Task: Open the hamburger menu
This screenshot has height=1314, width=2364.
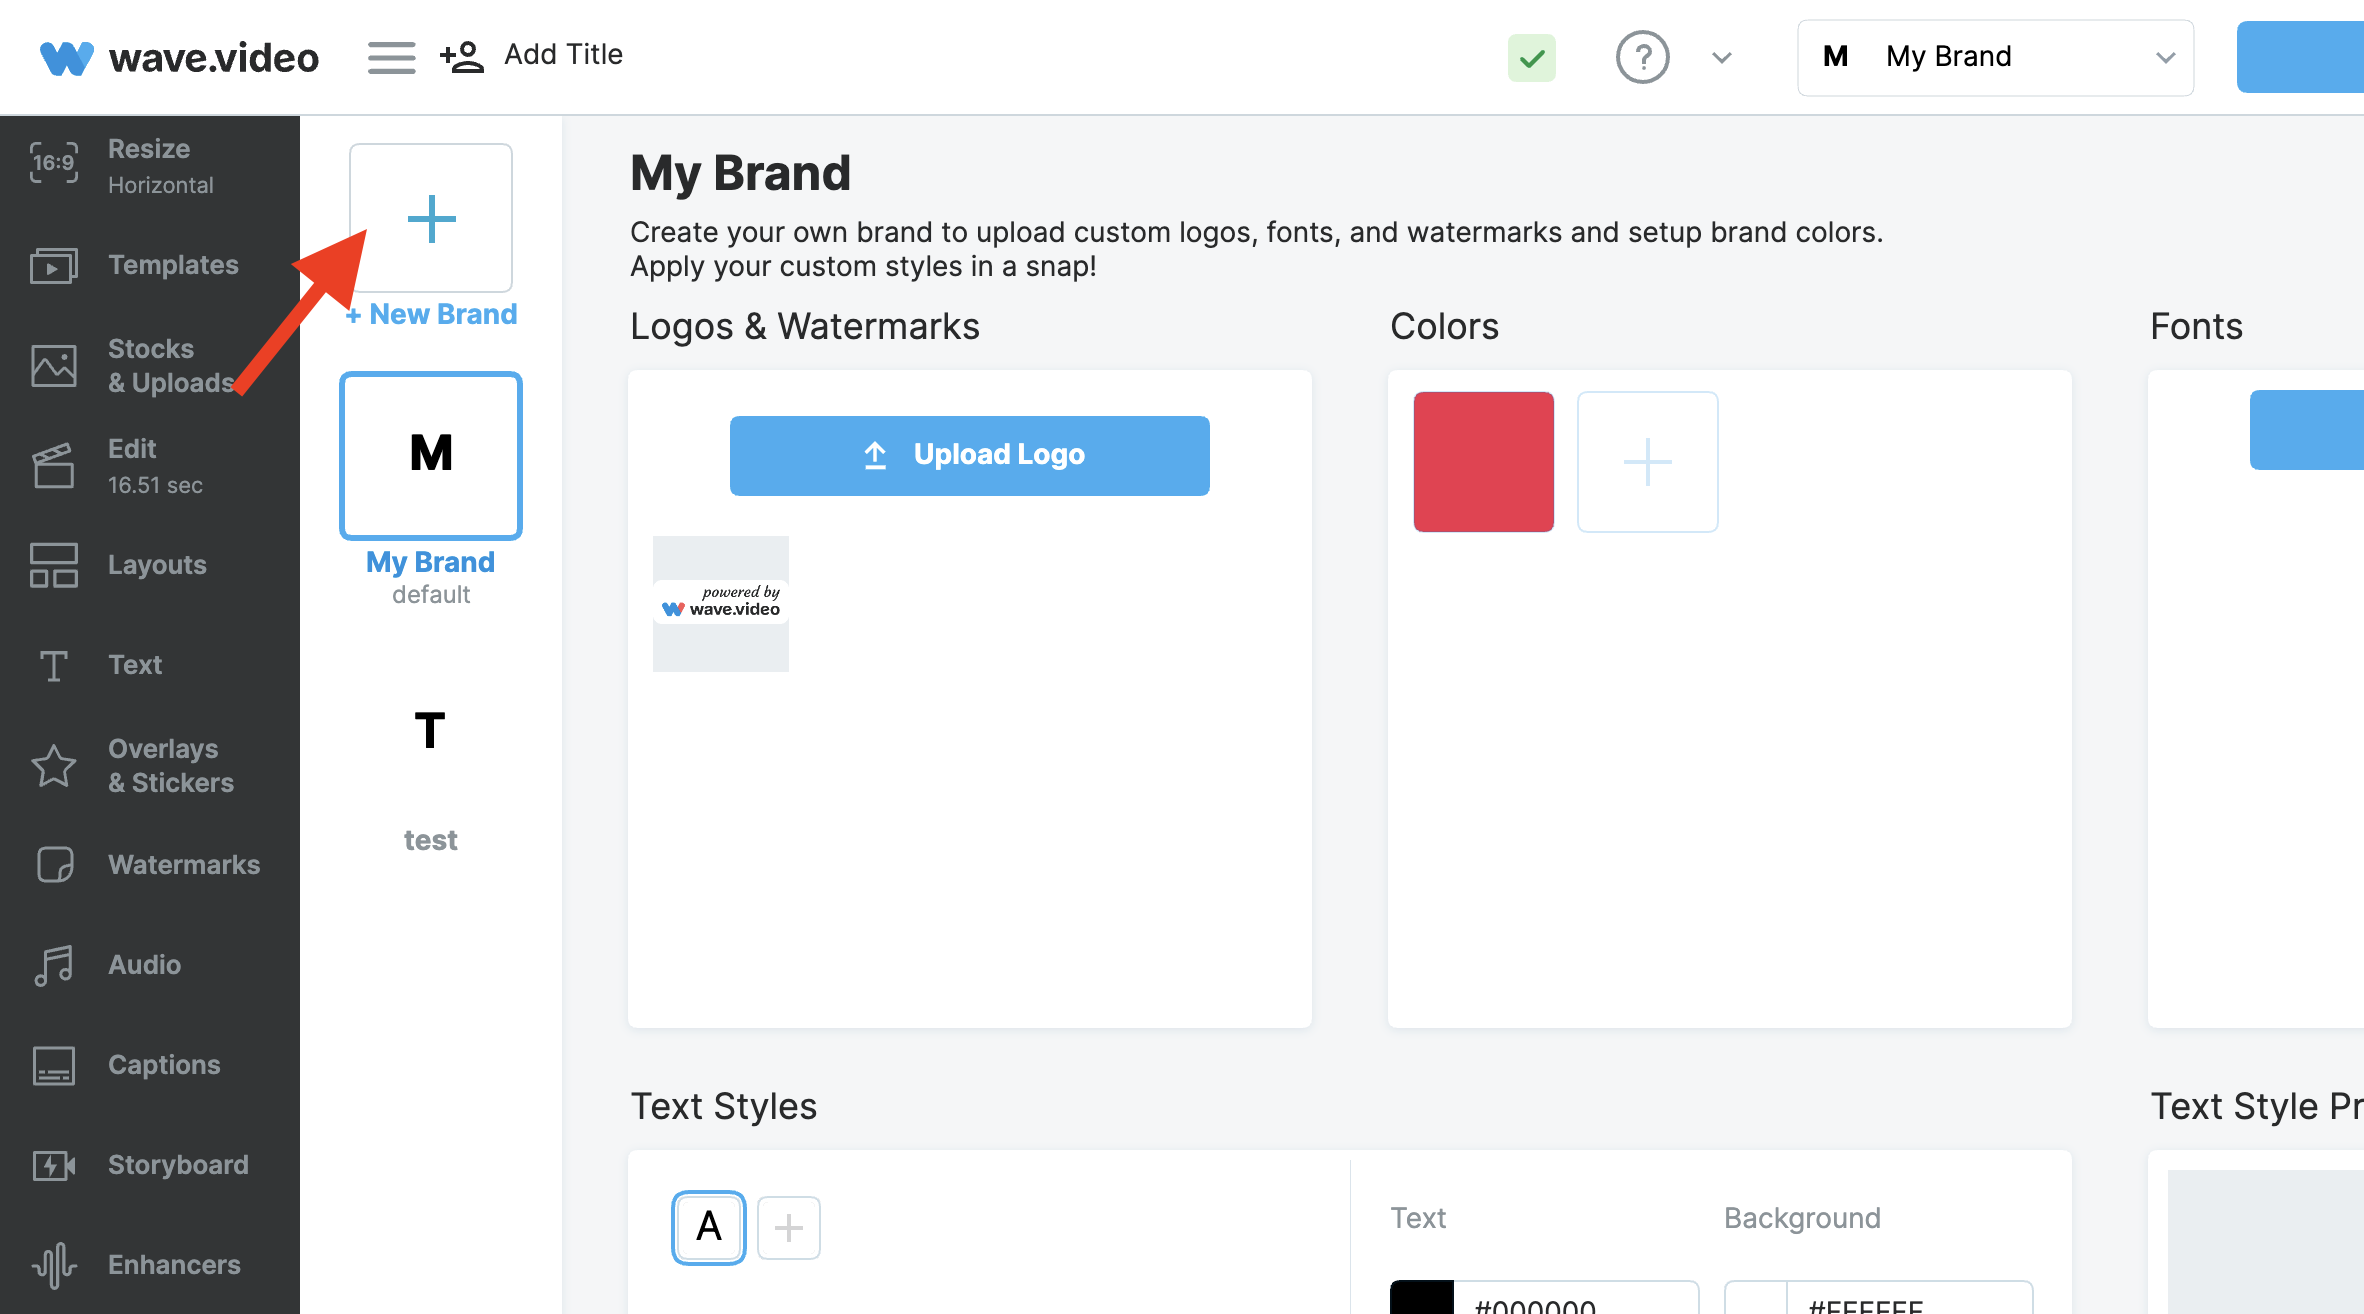Action: pyautogui.click(x=391, y=57)
